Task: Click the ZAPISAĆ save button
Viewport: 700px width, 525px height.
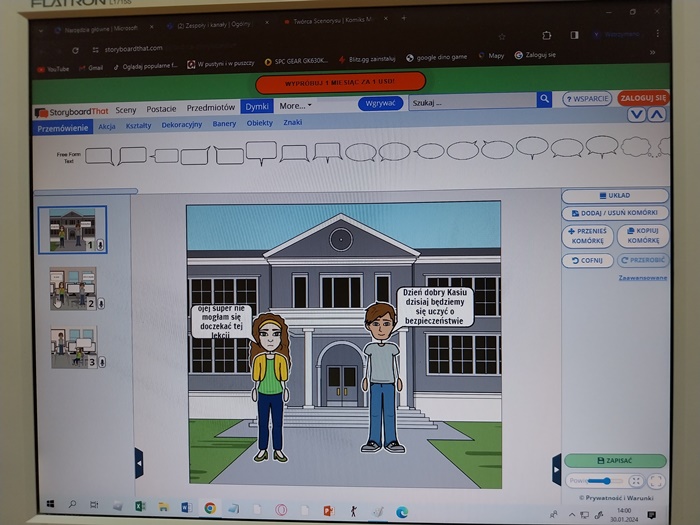Action: tap(615, 460)
